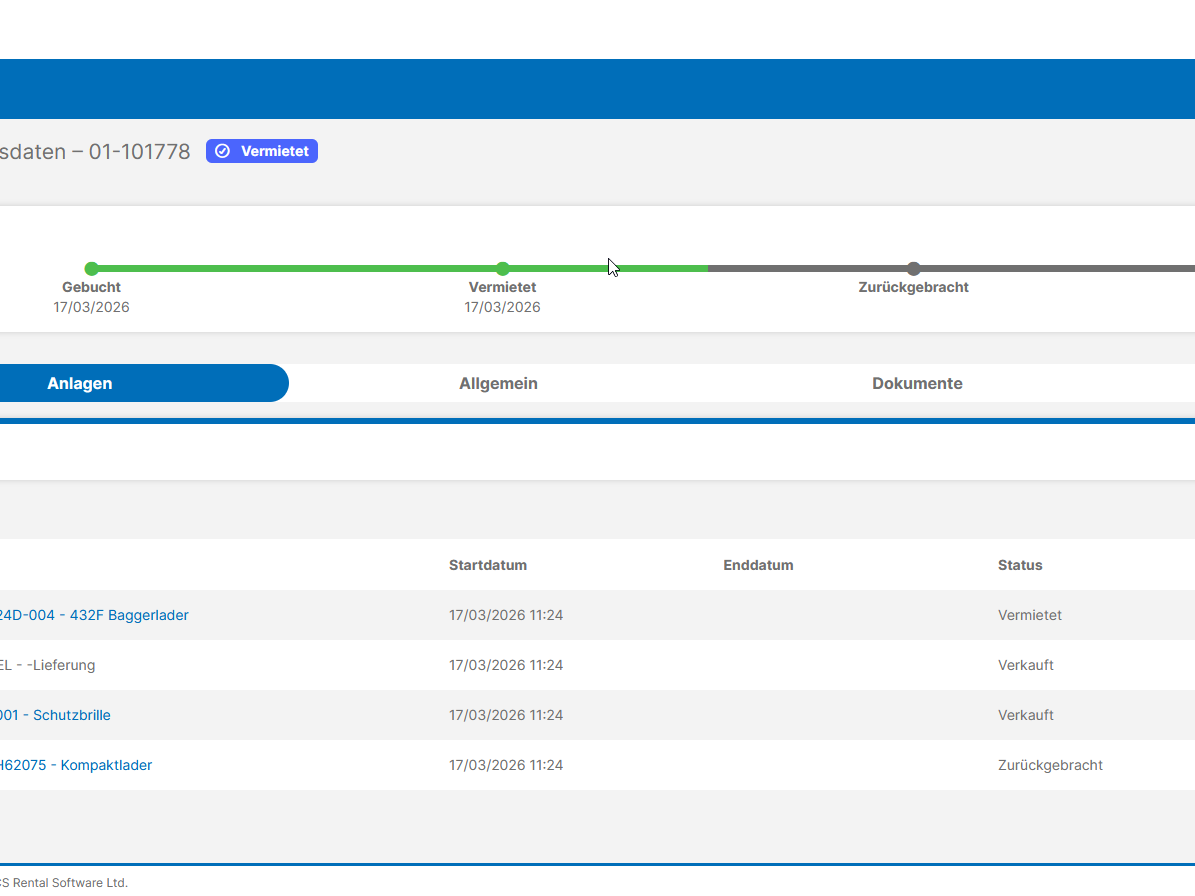This screenshot has height=896, width=1195.
Task: Click the Enddatum column header
Action: point(758,565)
